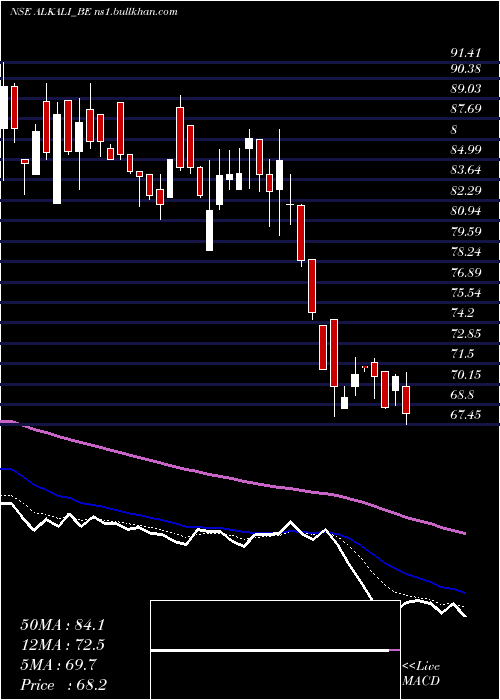Click the 71.5 price axis label

tap(462, 354)
